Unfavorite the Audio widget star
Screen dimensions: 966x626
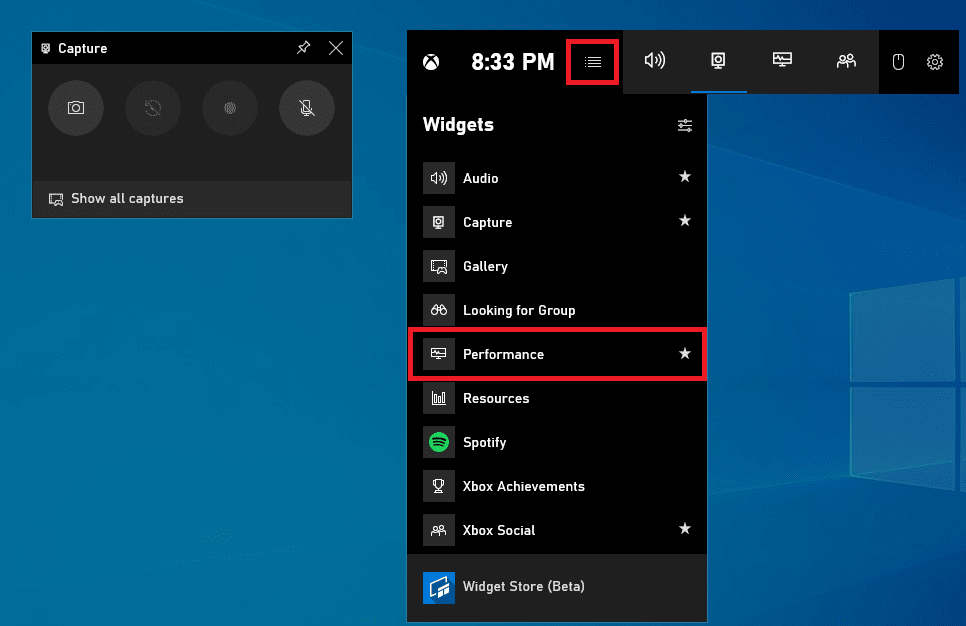point(684,177)
